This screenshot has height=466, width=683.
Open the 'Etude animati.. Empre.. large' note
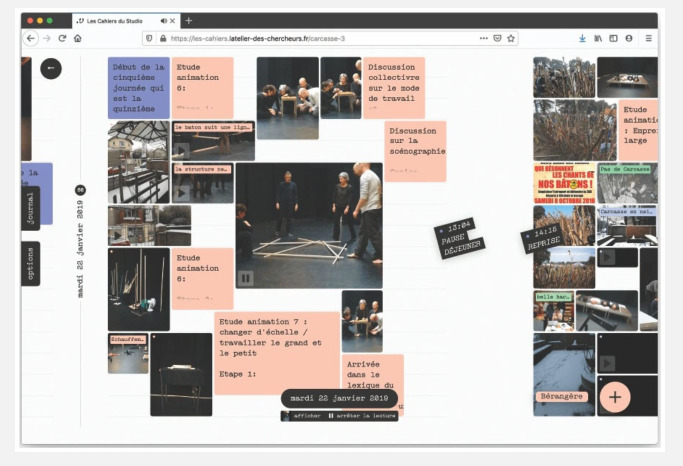(x=638, y=130)
